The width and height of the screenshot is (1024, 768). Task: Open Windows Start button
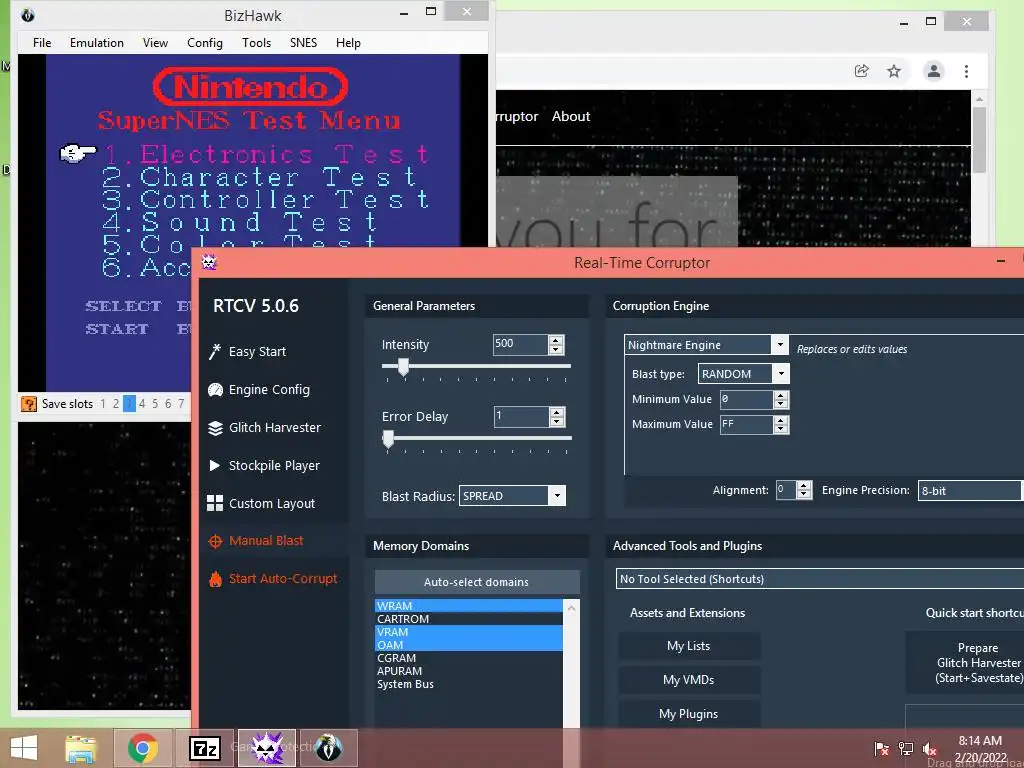point(24,748)
